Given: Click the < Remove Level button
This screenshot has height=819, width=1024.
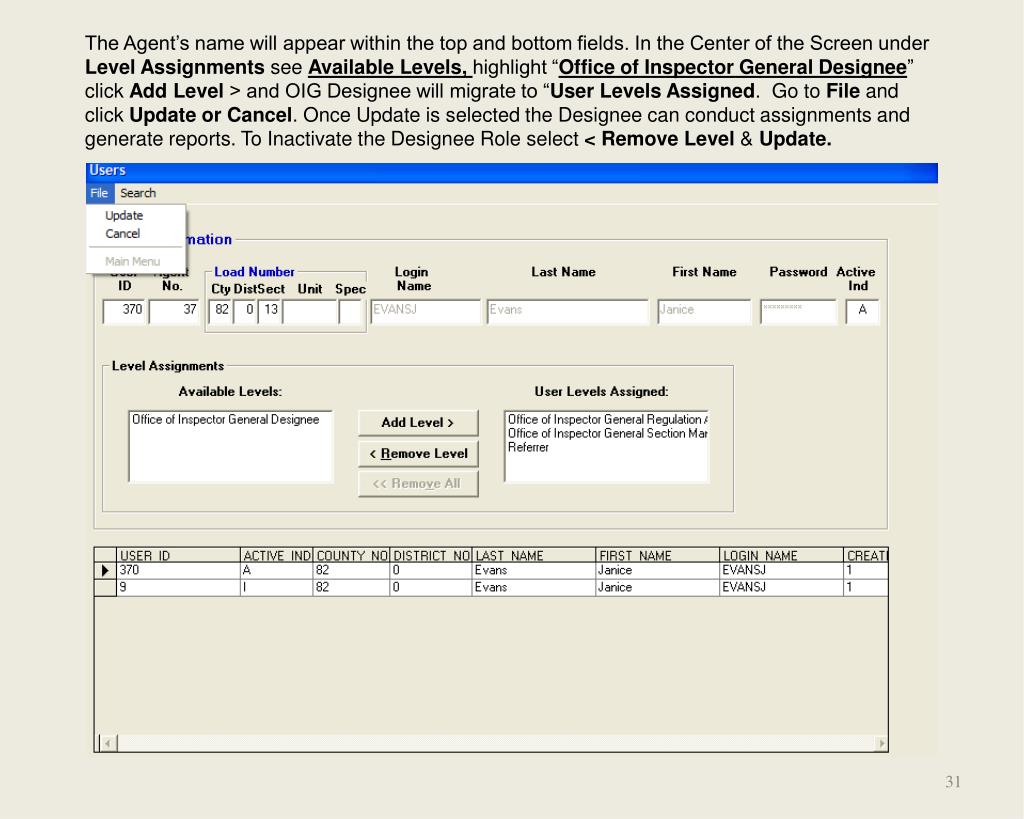Looking at the screenshot, I should click(x=418, y=453).
